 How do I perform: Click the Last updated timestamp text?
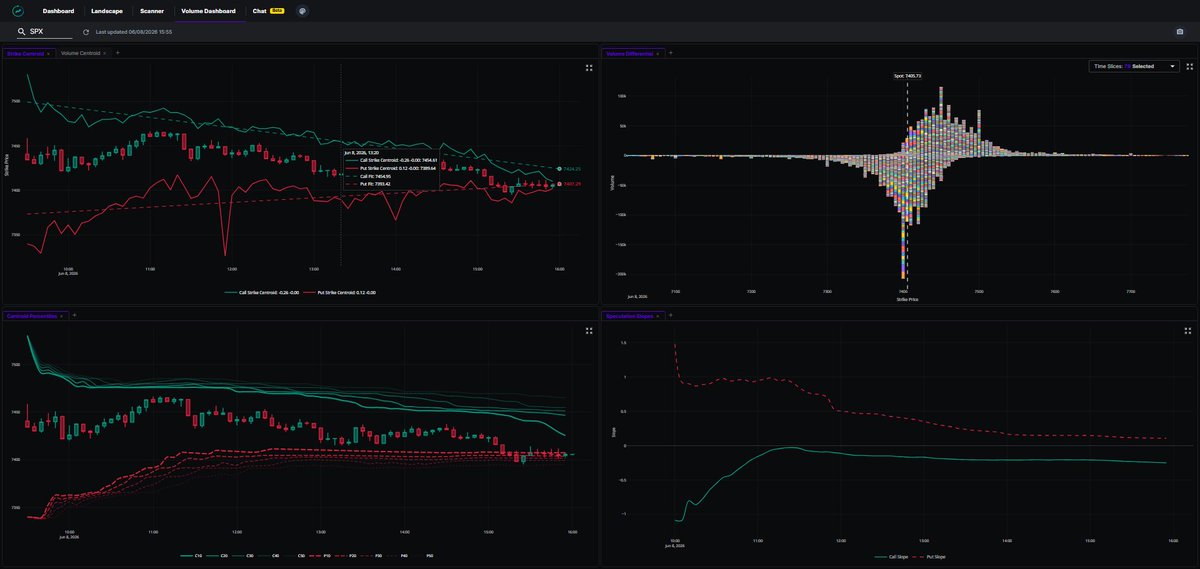pyautogui.click(x=134, y=32)
